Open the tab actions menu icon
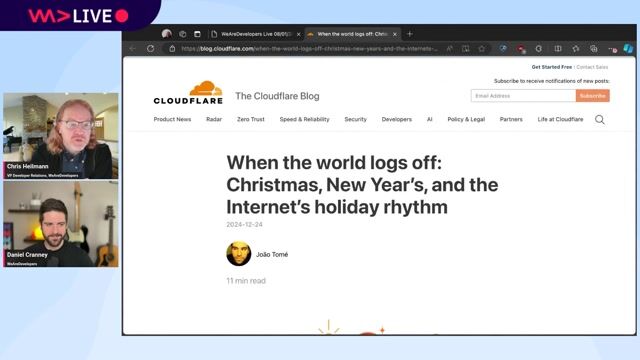This screenshot has height=360, width=640. pyautogui.click(x=198, y=34)
